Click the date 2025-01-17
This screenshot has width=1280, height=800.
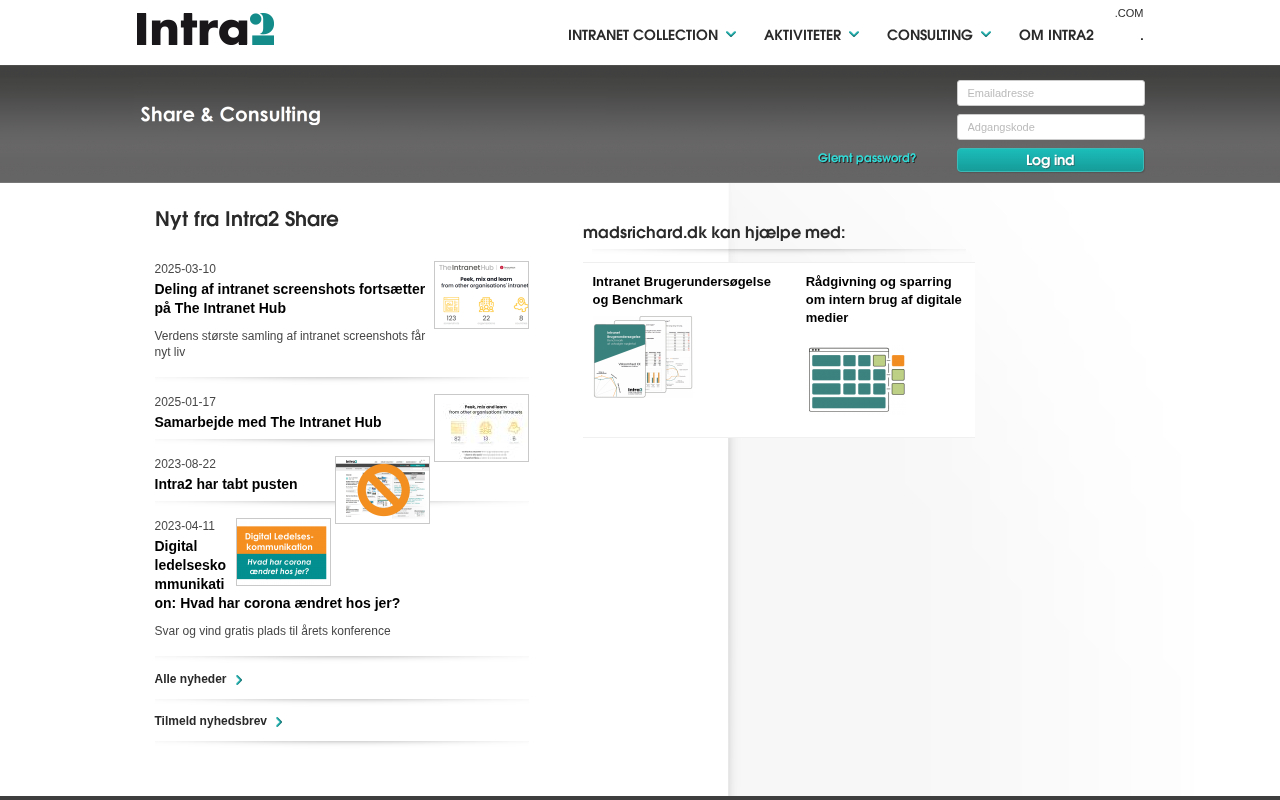click(x=185, y=402)
